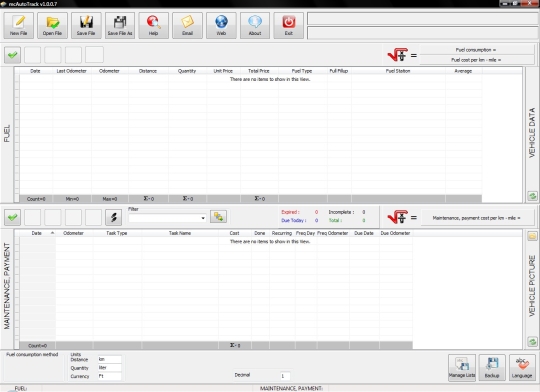Image resolution: width=540 pixels, height=392 pixels.
Task: Click the Fuel cost per km field
Action: pyautogui.click(x=477, y=60)
